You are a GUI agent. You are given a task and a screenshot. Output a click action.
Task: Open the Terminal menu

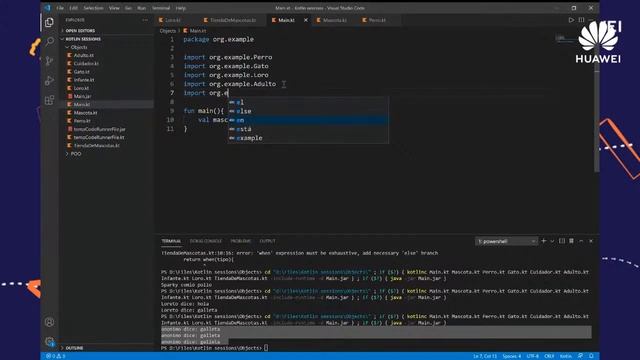(x=161, y=8)
